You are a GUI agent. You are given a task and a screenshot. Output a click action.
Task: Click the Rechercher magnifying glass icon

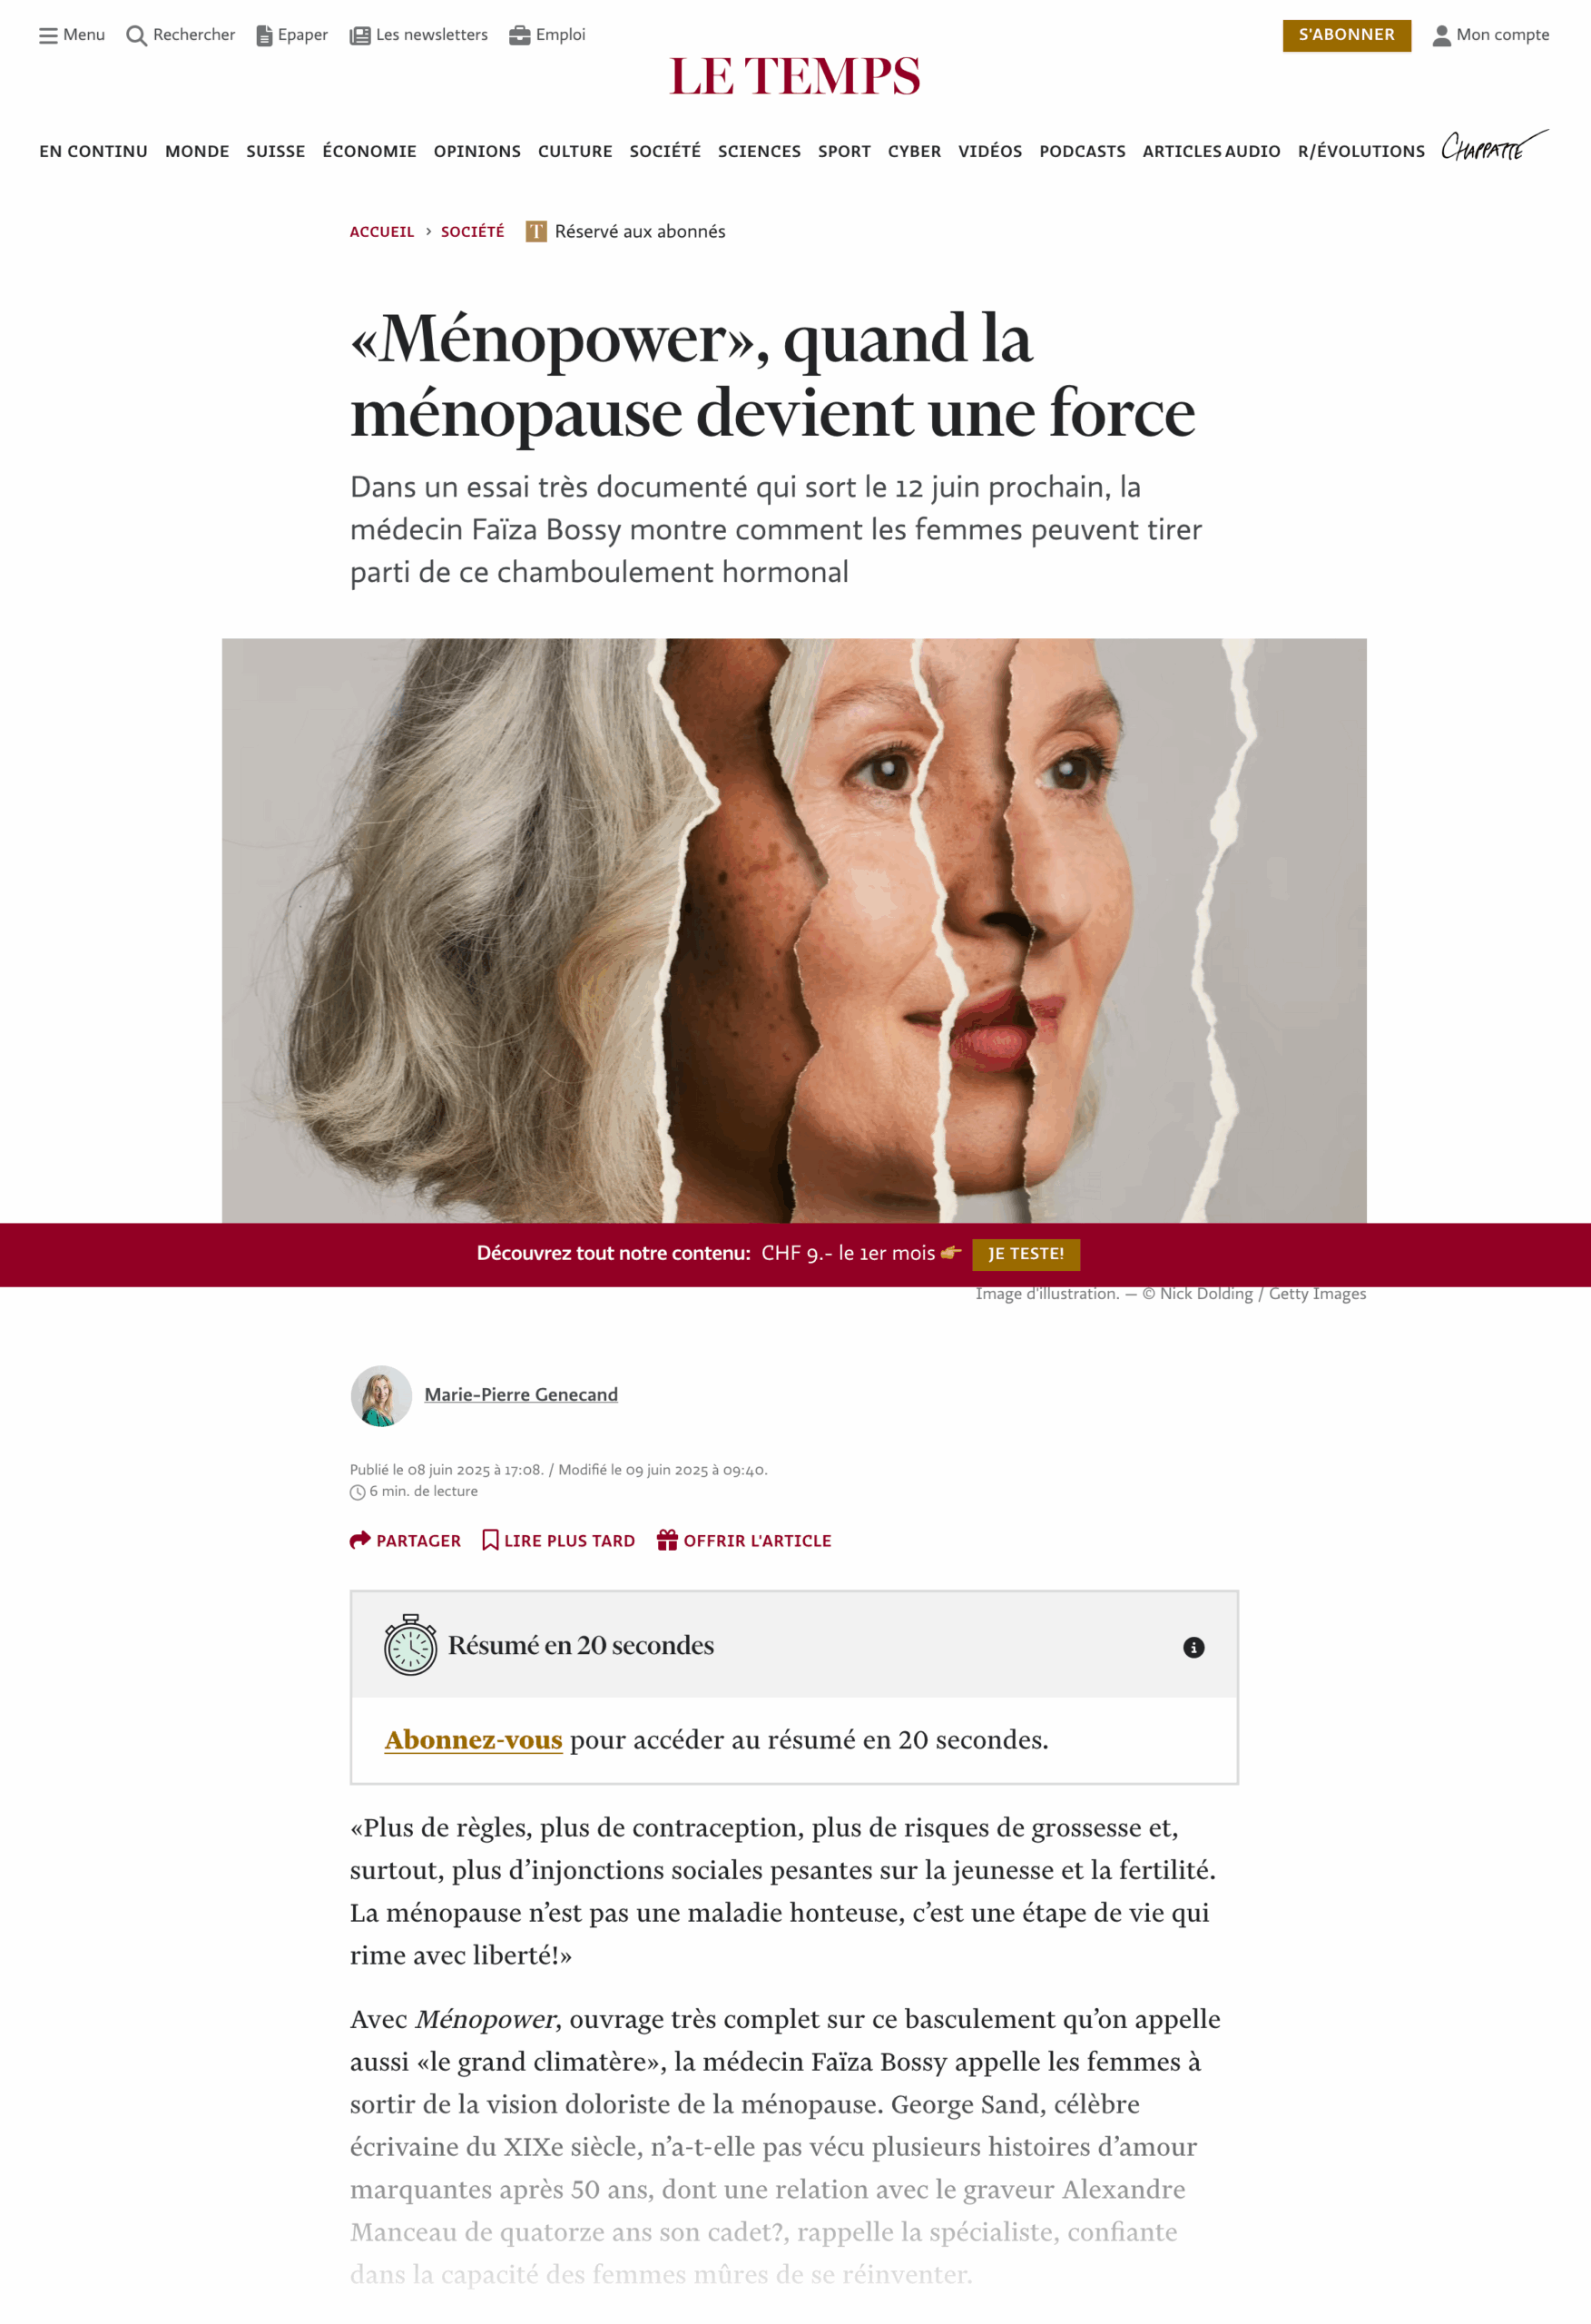(x=136, y=36)
